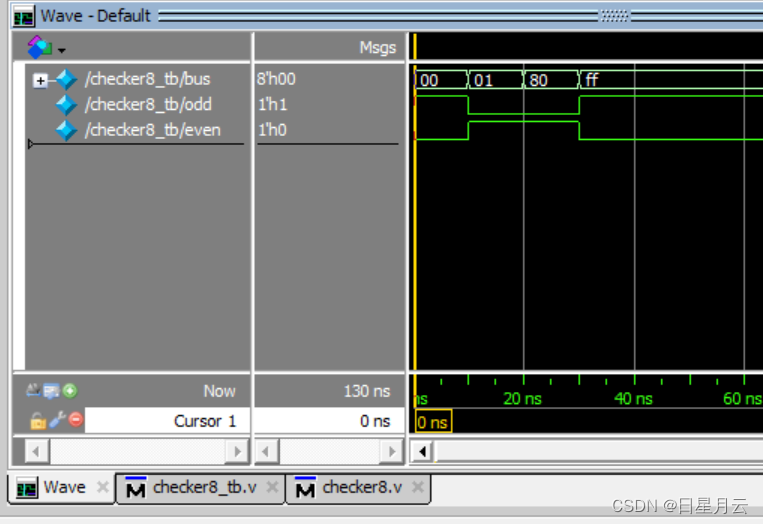Open the wave format dropdown arrow
Image resolution: width=763 pixels, height=524 pixels.
(x=62, y=50)
